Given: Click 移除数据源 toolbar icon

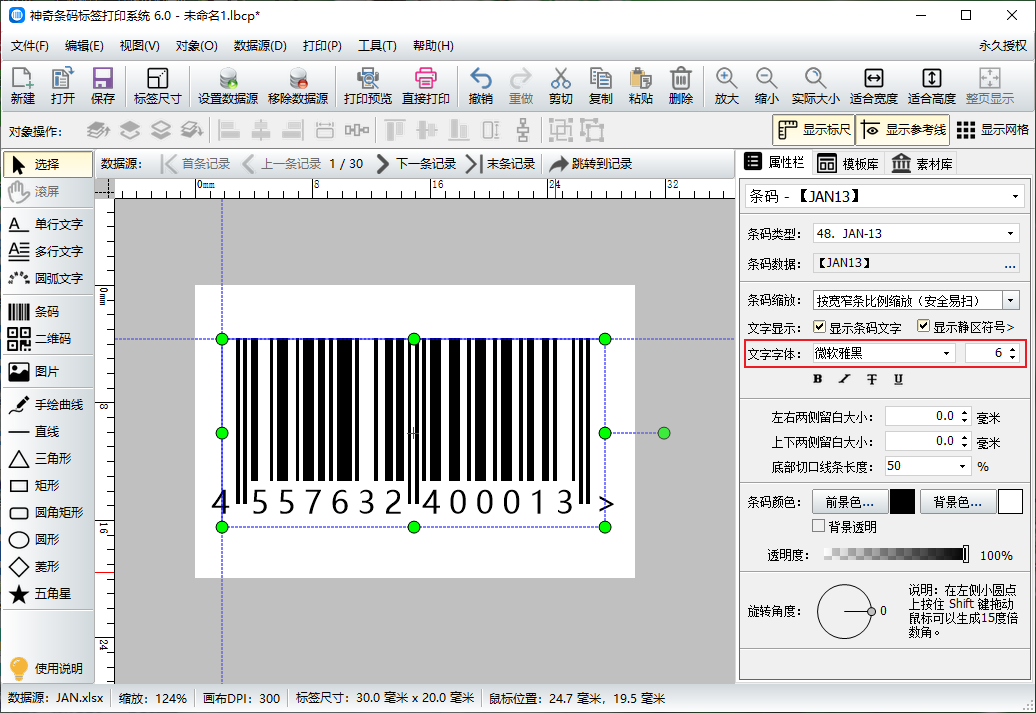Looking at the screenshot, I should tap(298, 85).
